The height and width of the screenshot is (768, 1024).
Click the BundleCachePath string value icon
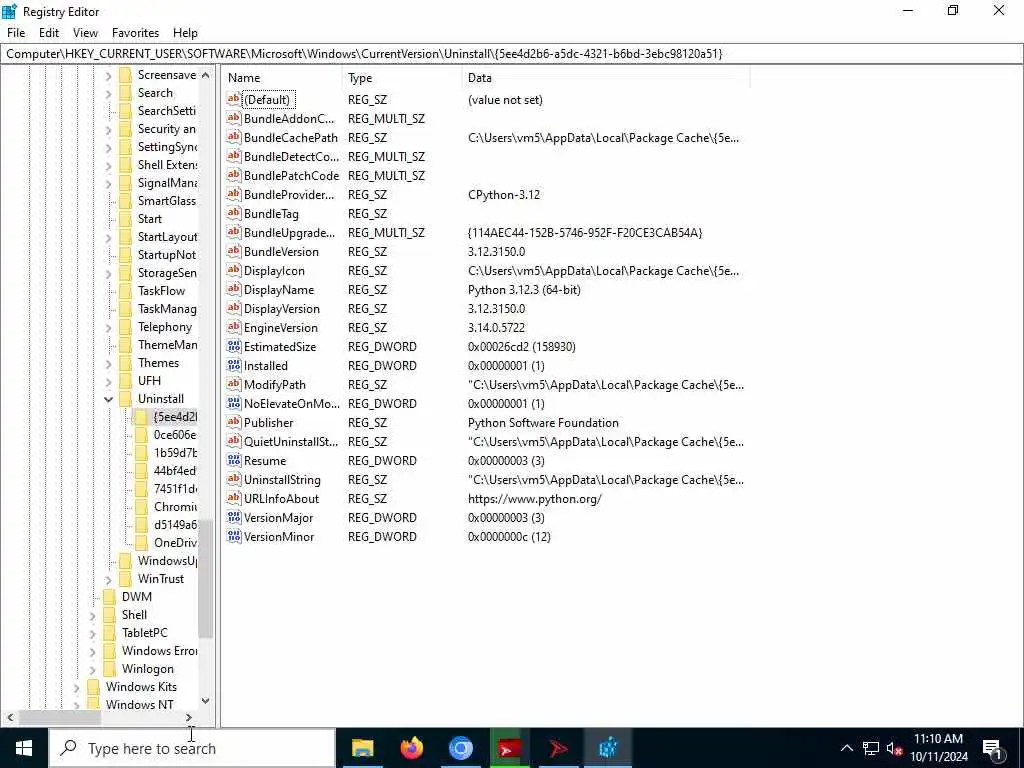234,137
